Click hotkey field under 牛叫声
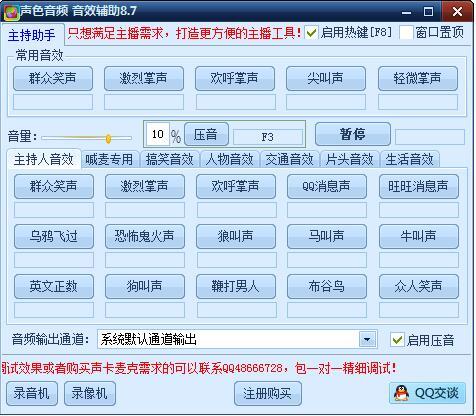The height and width of the screenshot is (416, 476). (x=419, y=260)
